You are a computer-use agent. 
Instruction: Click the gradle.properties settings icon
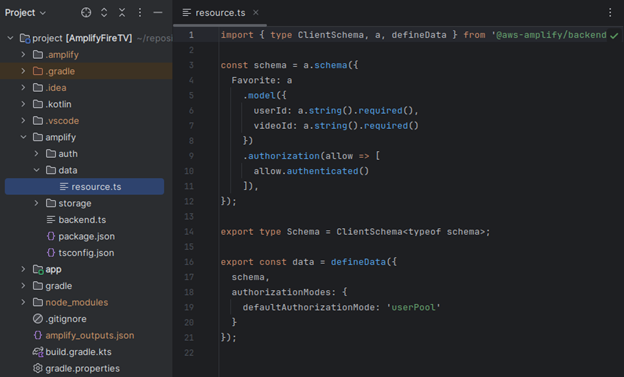coord(38,368)
